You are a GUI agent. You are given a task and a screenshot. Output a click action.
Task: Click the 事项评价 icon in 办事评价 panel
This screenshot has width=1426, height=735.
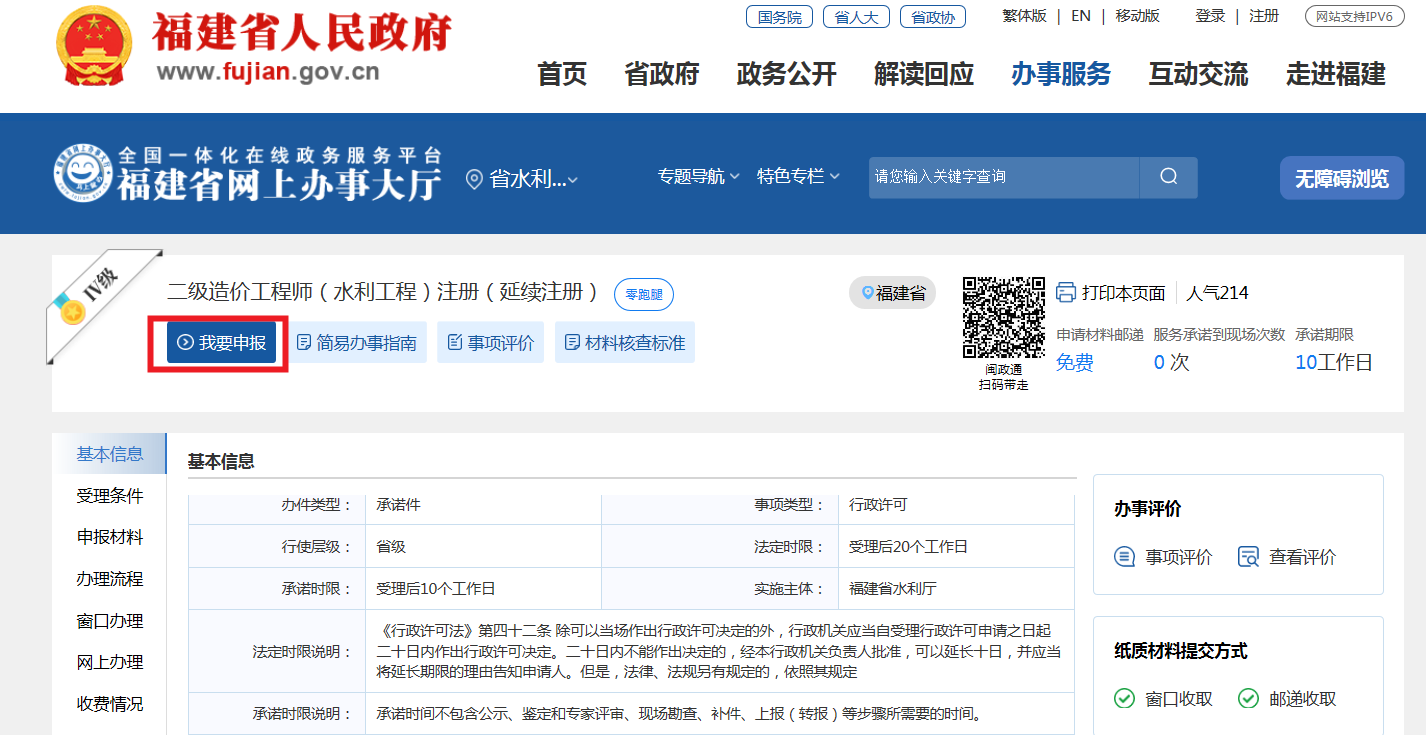1125,557
